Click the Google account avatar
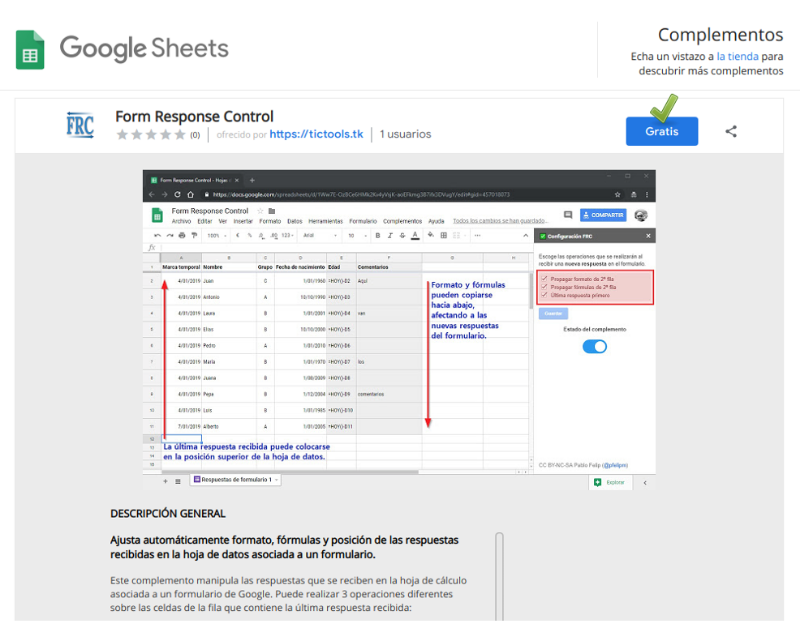 (641, 215)
